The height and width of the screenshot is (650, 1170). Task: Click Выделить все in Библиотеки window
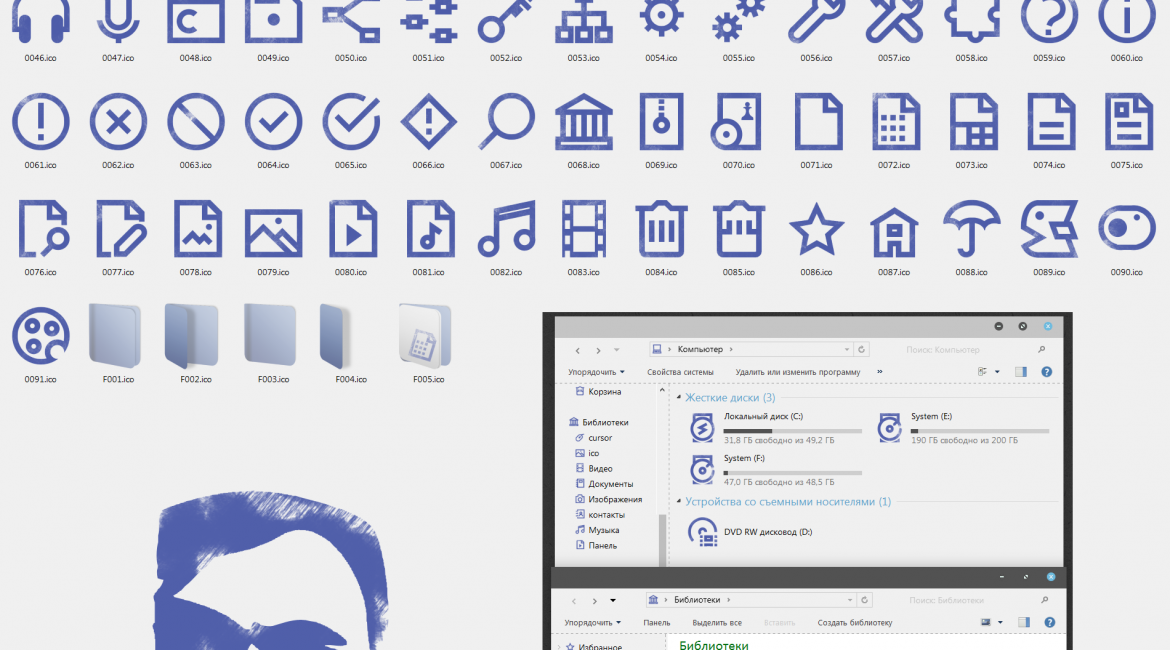(x=716, y=622)
